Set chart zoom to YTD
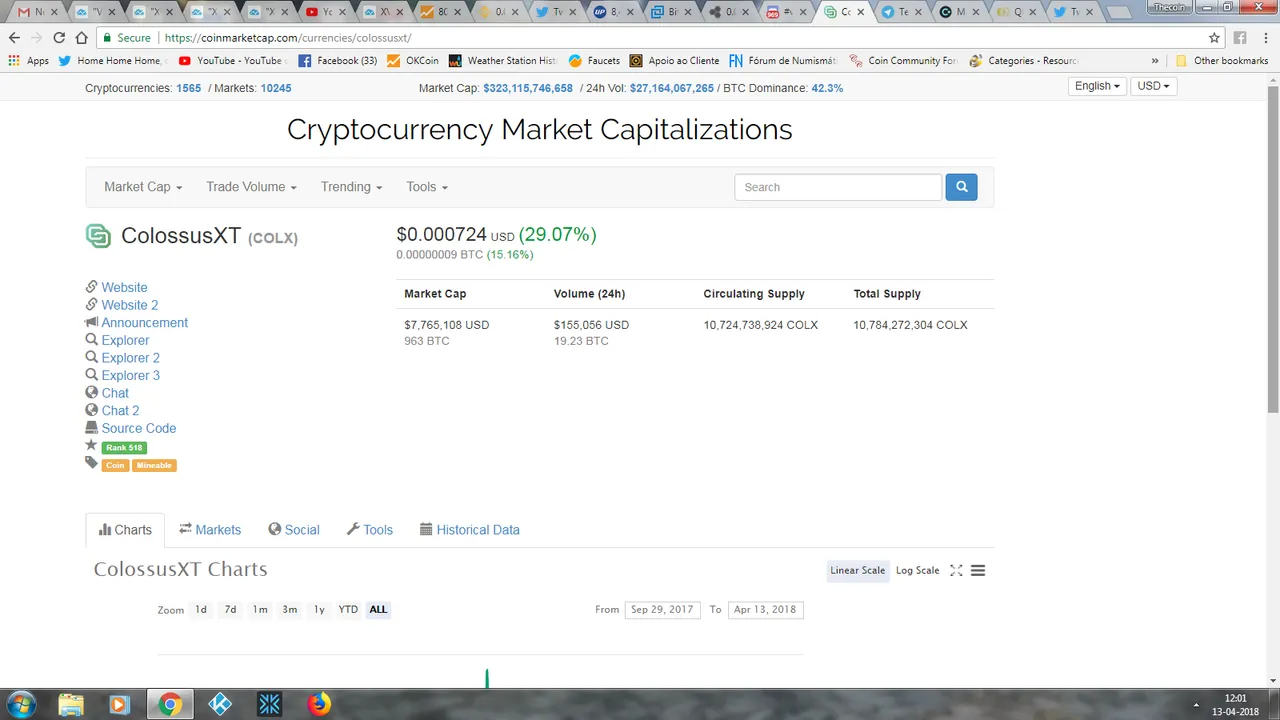The width and height of the screenshot is (1280, 720). (348, 609)
